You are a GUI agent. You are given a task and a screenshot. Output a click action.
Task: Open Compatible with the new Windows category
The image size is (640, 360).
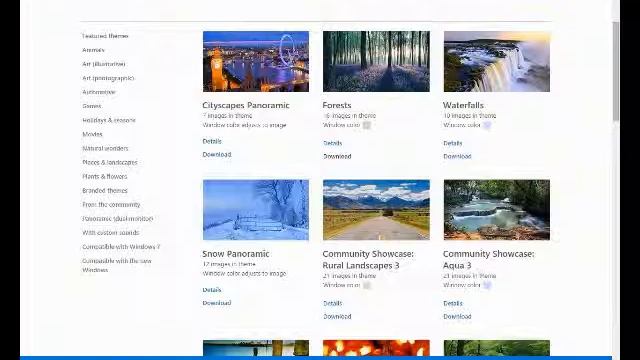pos(117,265)
